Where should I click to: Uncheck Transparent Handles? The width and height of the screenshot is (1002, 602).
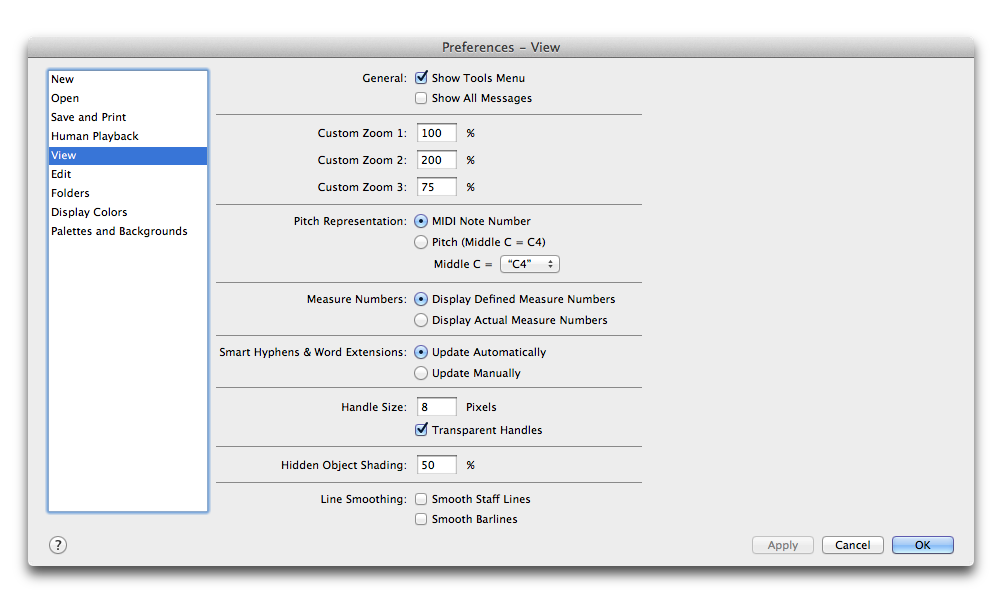click(421, 429)
